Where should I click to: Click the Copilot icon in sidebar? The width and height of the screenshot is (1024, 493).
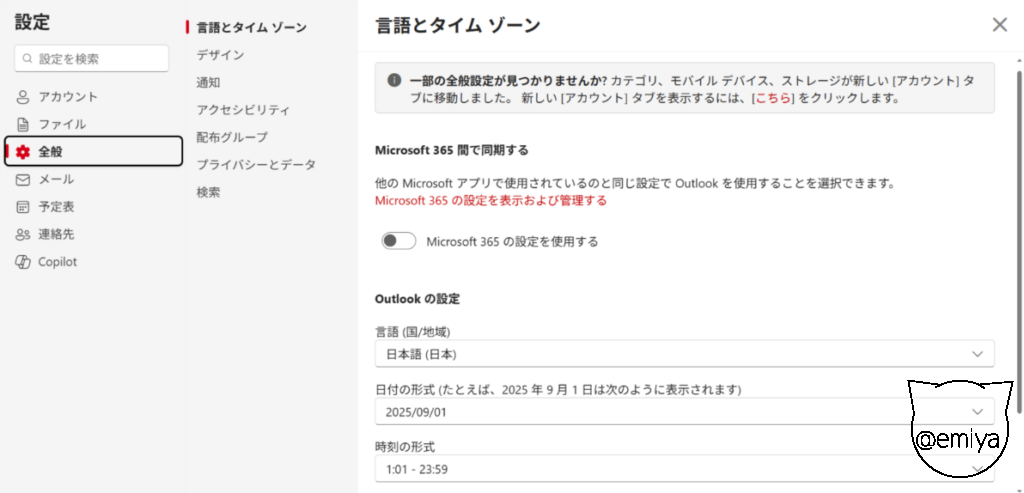click(x=23, y=262)
